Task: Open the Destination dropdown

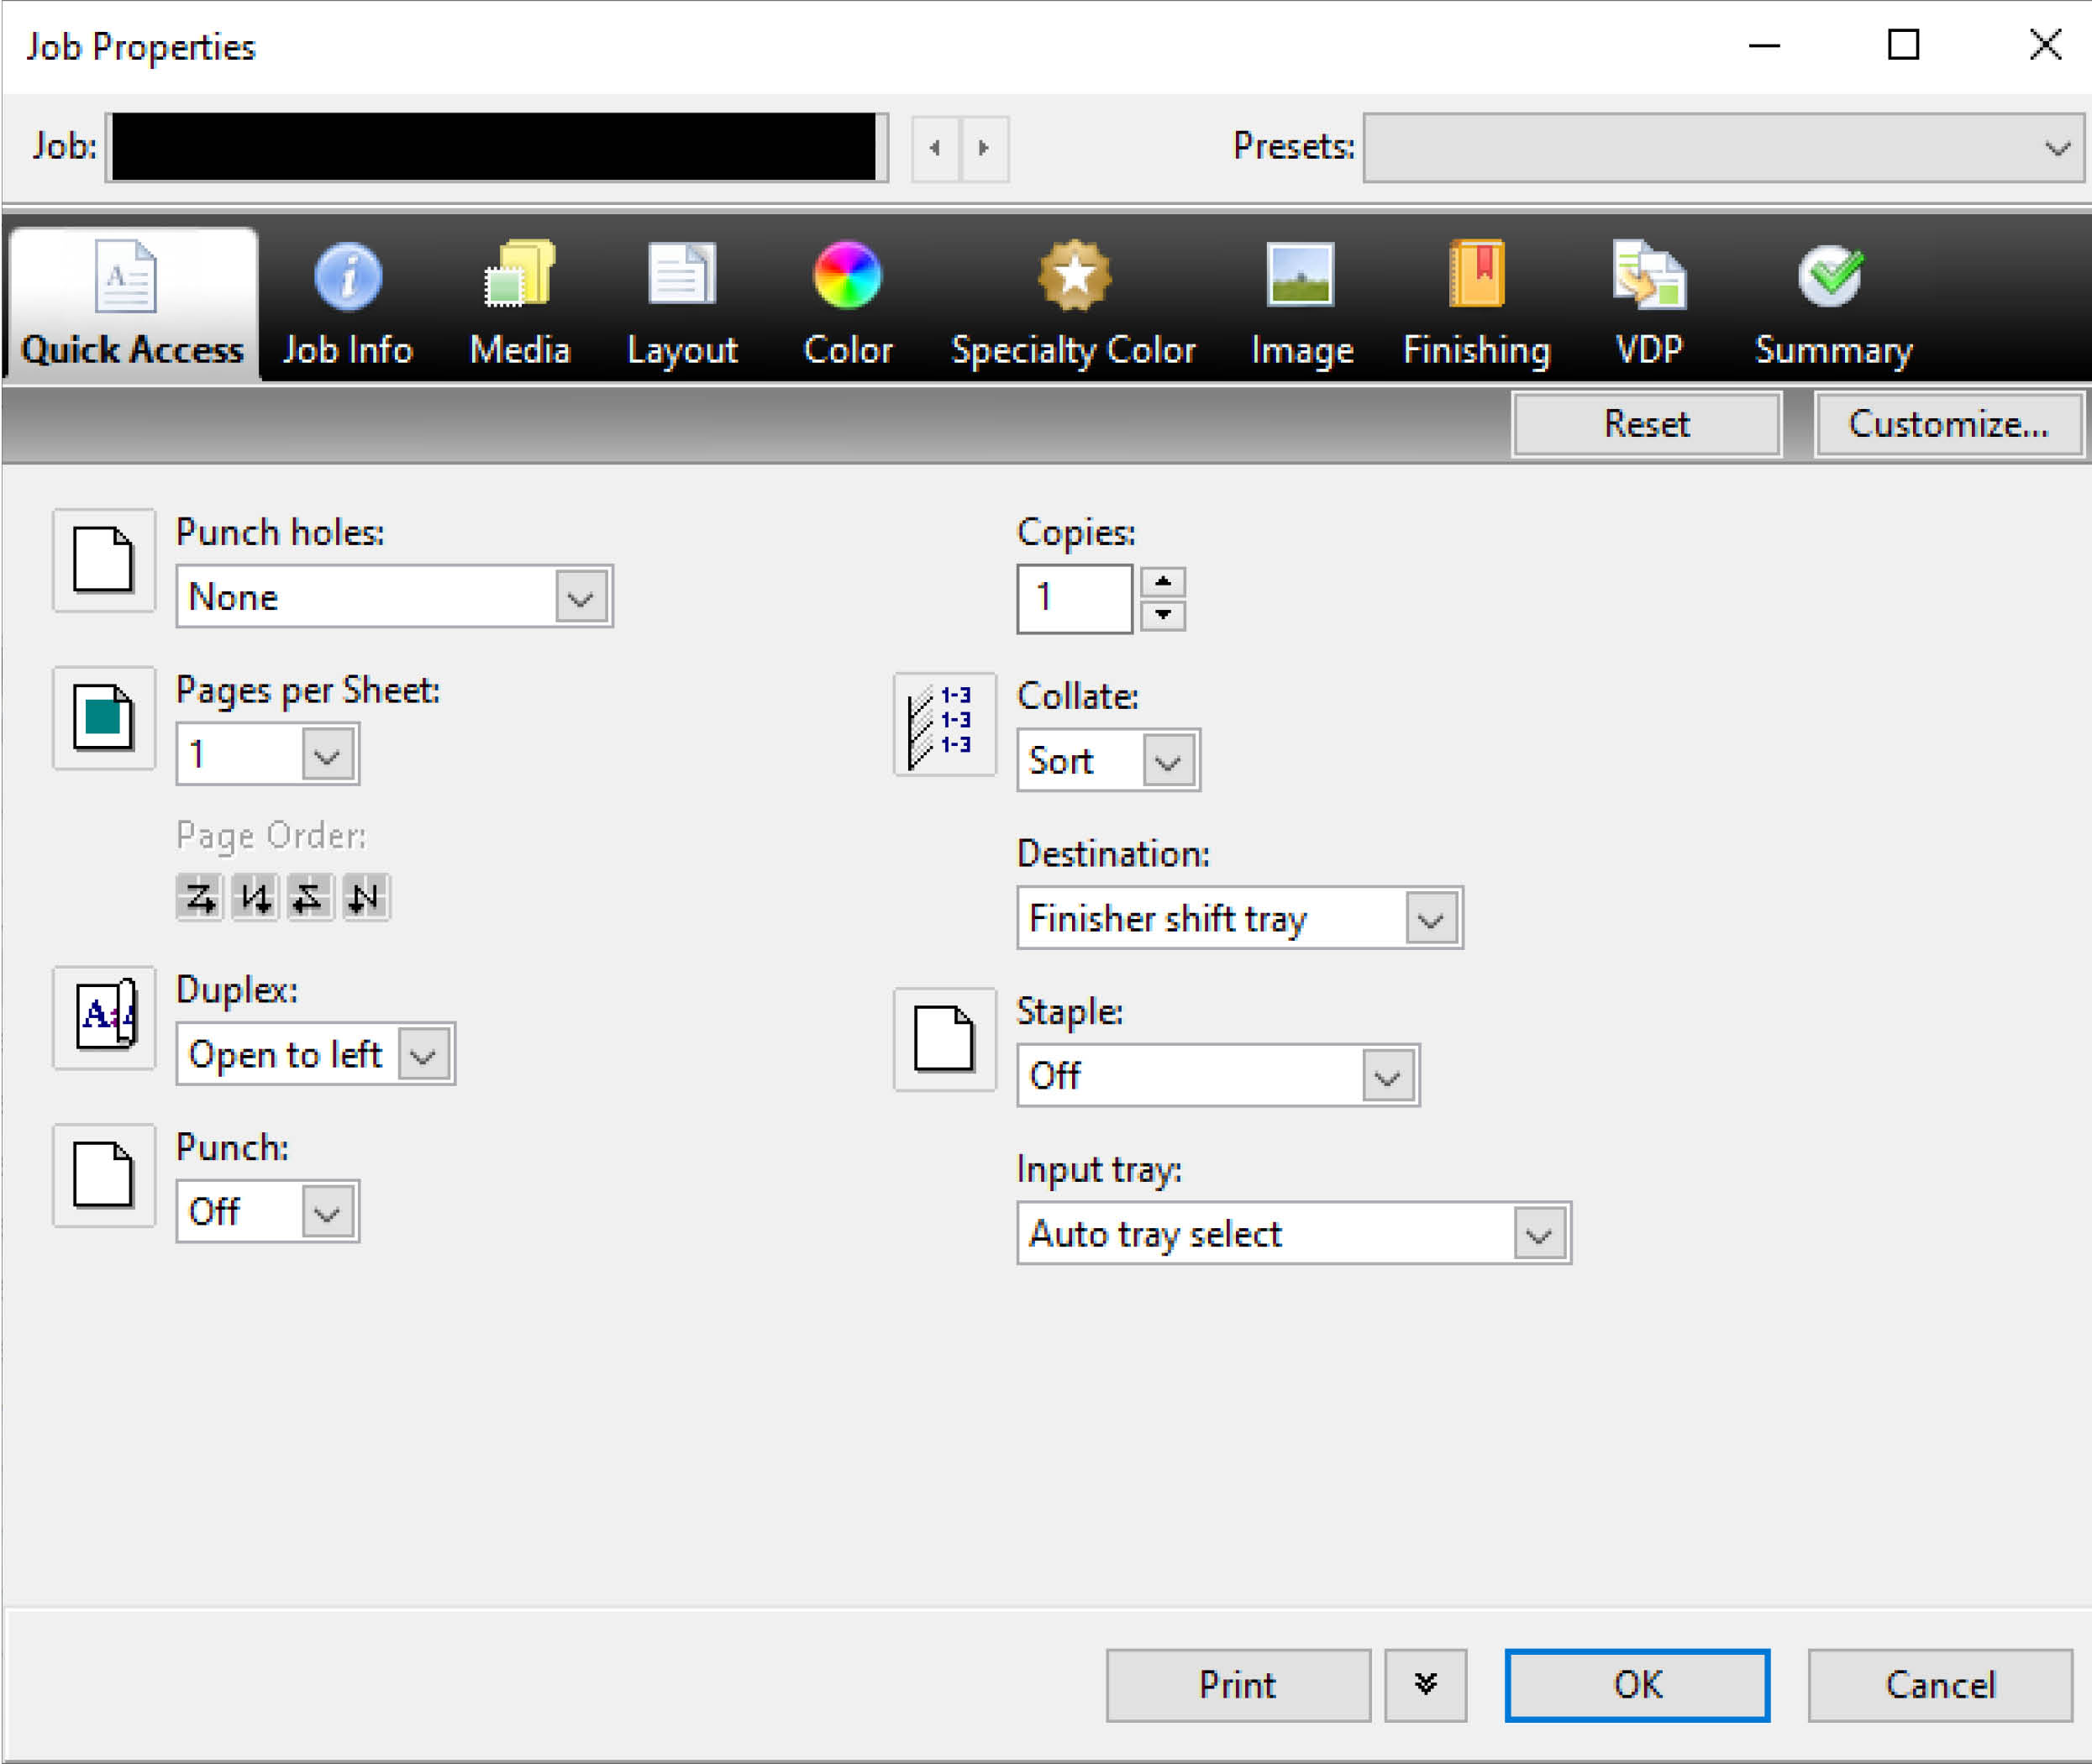Action: click(1240, 918)
